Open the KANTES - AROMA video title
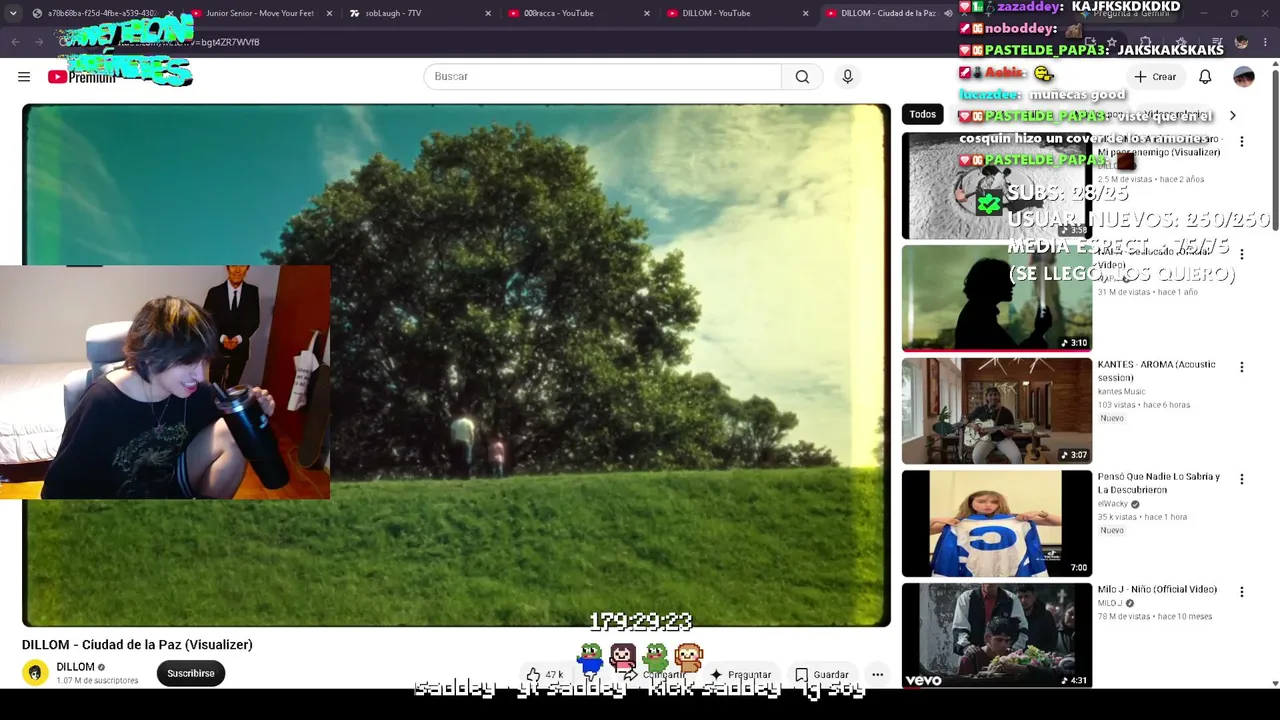Screen dimensions: 1280x720 tap(1157, 371)
